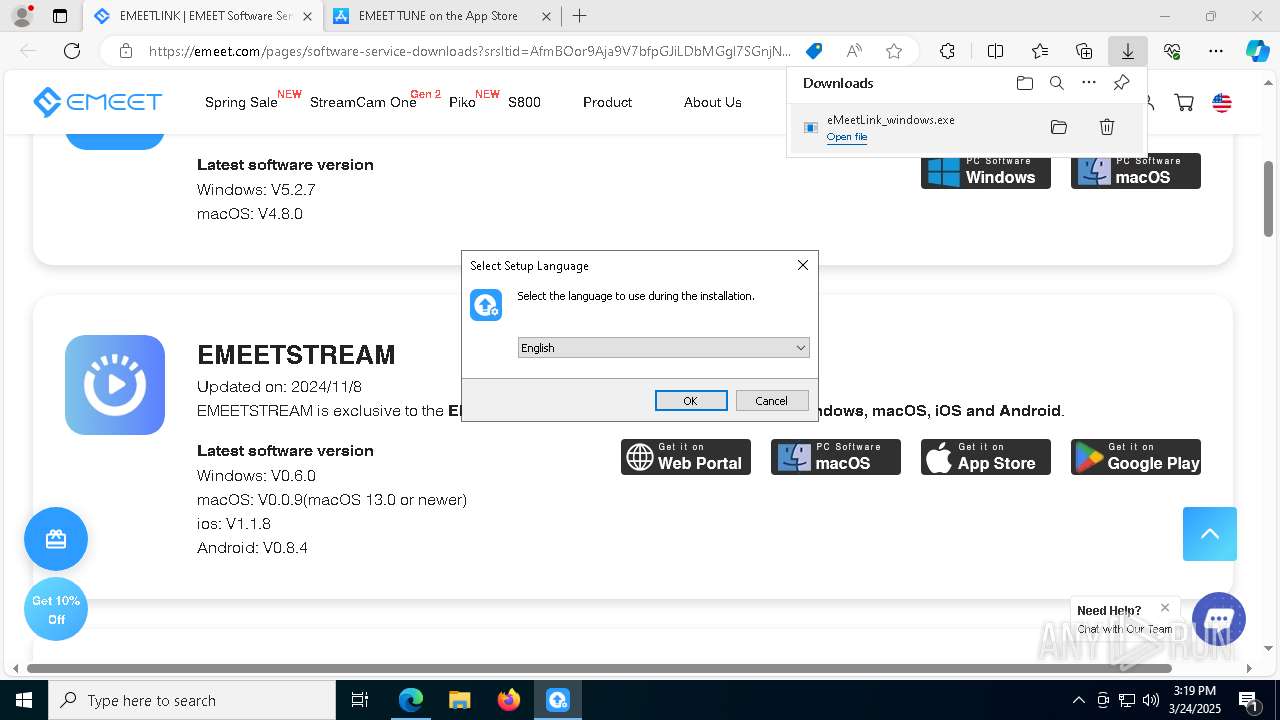
Task: Open Edge Settings and more menu
Action: click(x=1216, y=51)
